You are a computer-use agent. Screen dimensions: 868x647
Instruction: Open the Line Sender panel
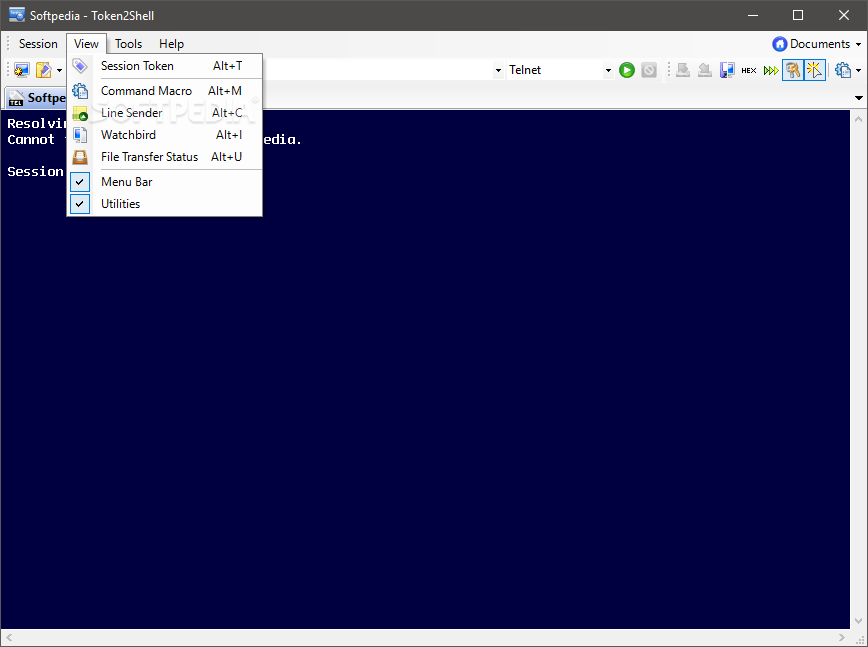coord(164,113)
